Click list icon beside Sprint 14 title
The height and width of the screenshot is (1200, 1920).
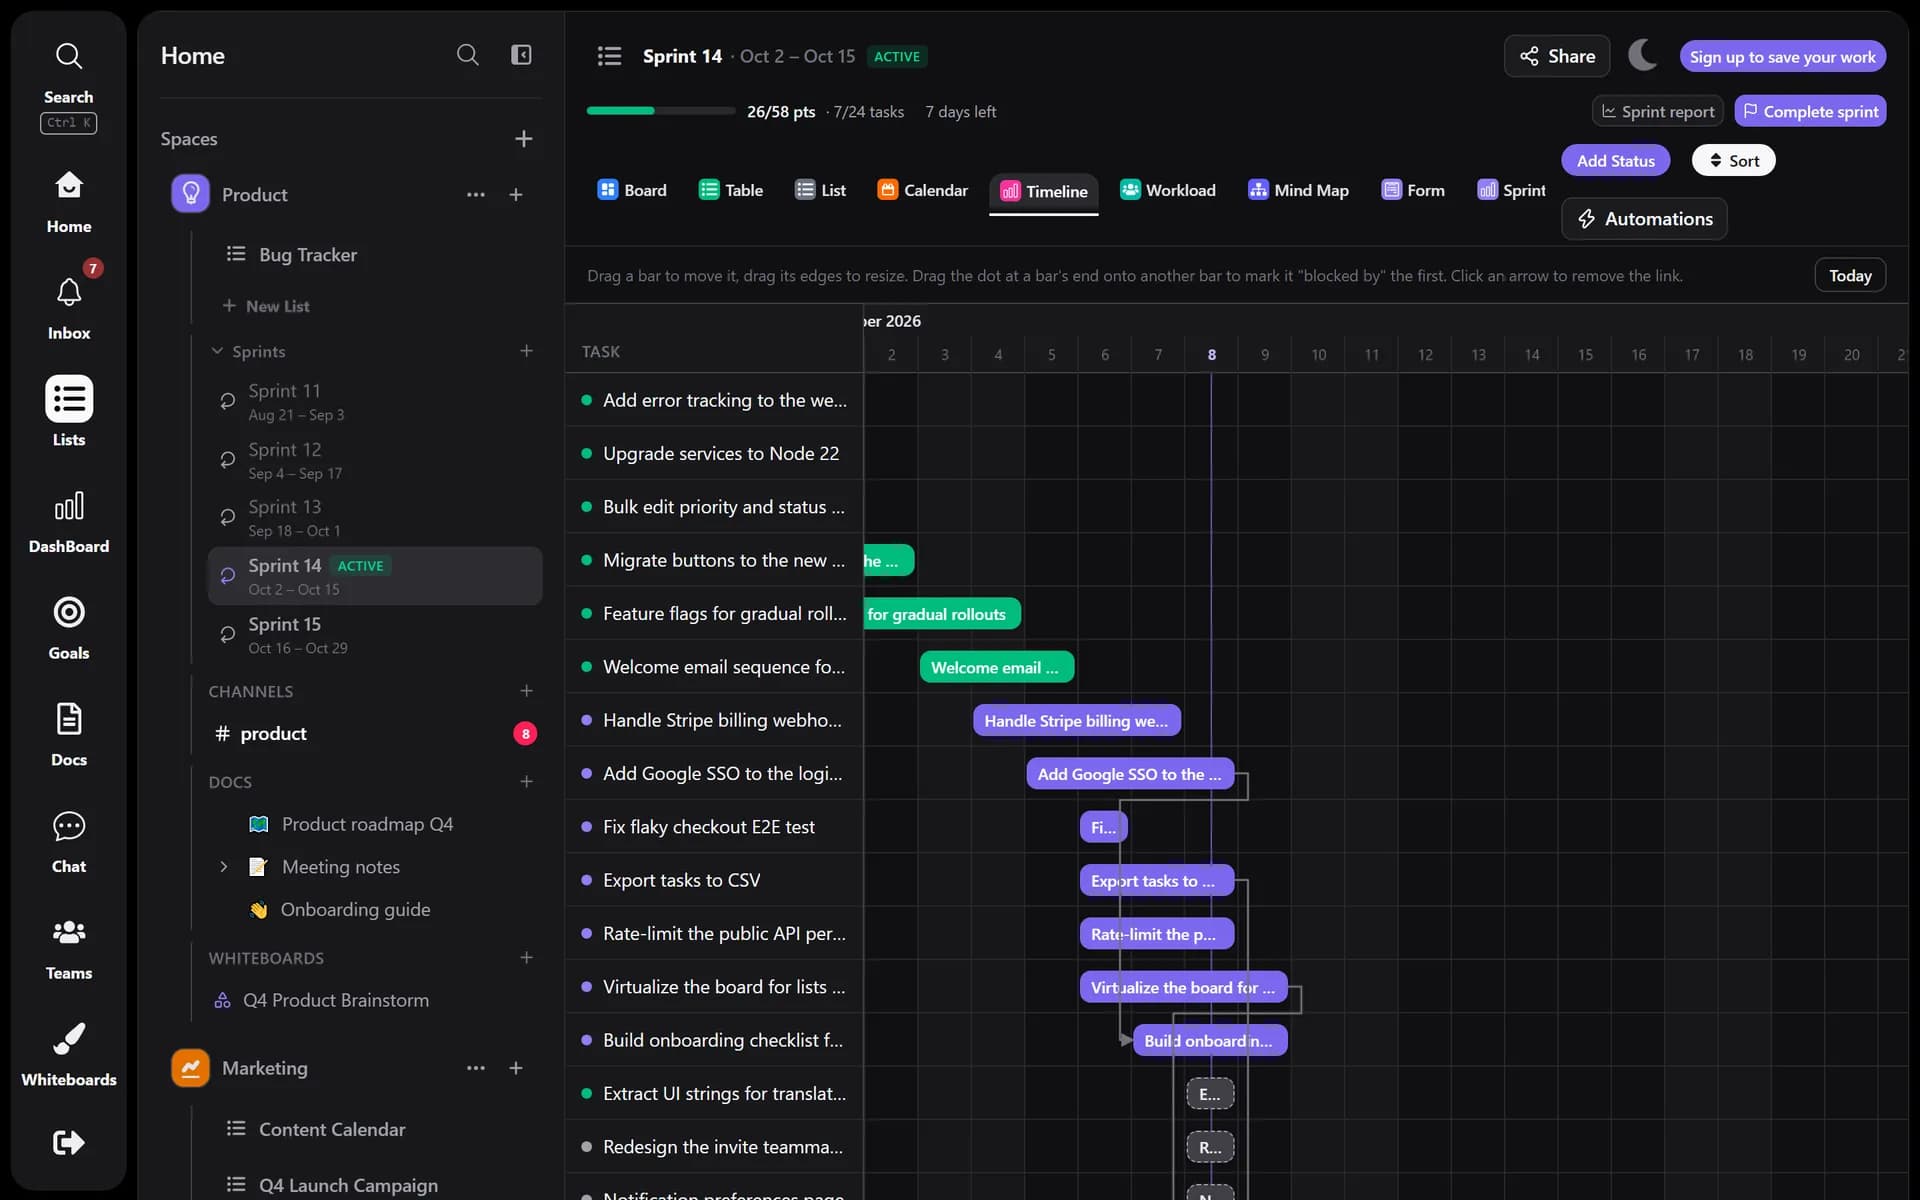[609, 56]
